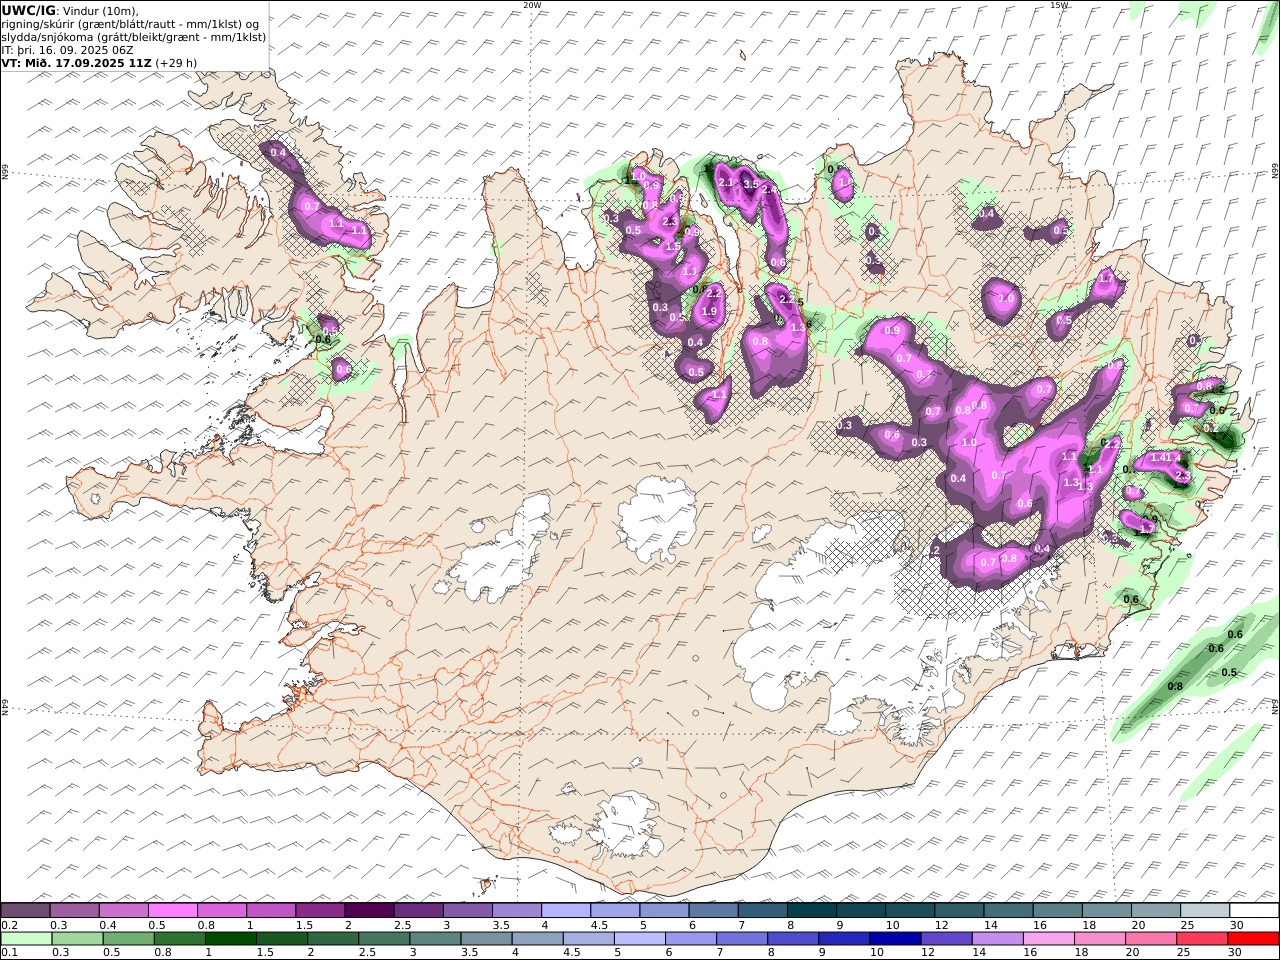Viewport: 1280px width, 960px height.
Task: Pick the lower legend swatch starting at 14
Action: pos(998,939)
